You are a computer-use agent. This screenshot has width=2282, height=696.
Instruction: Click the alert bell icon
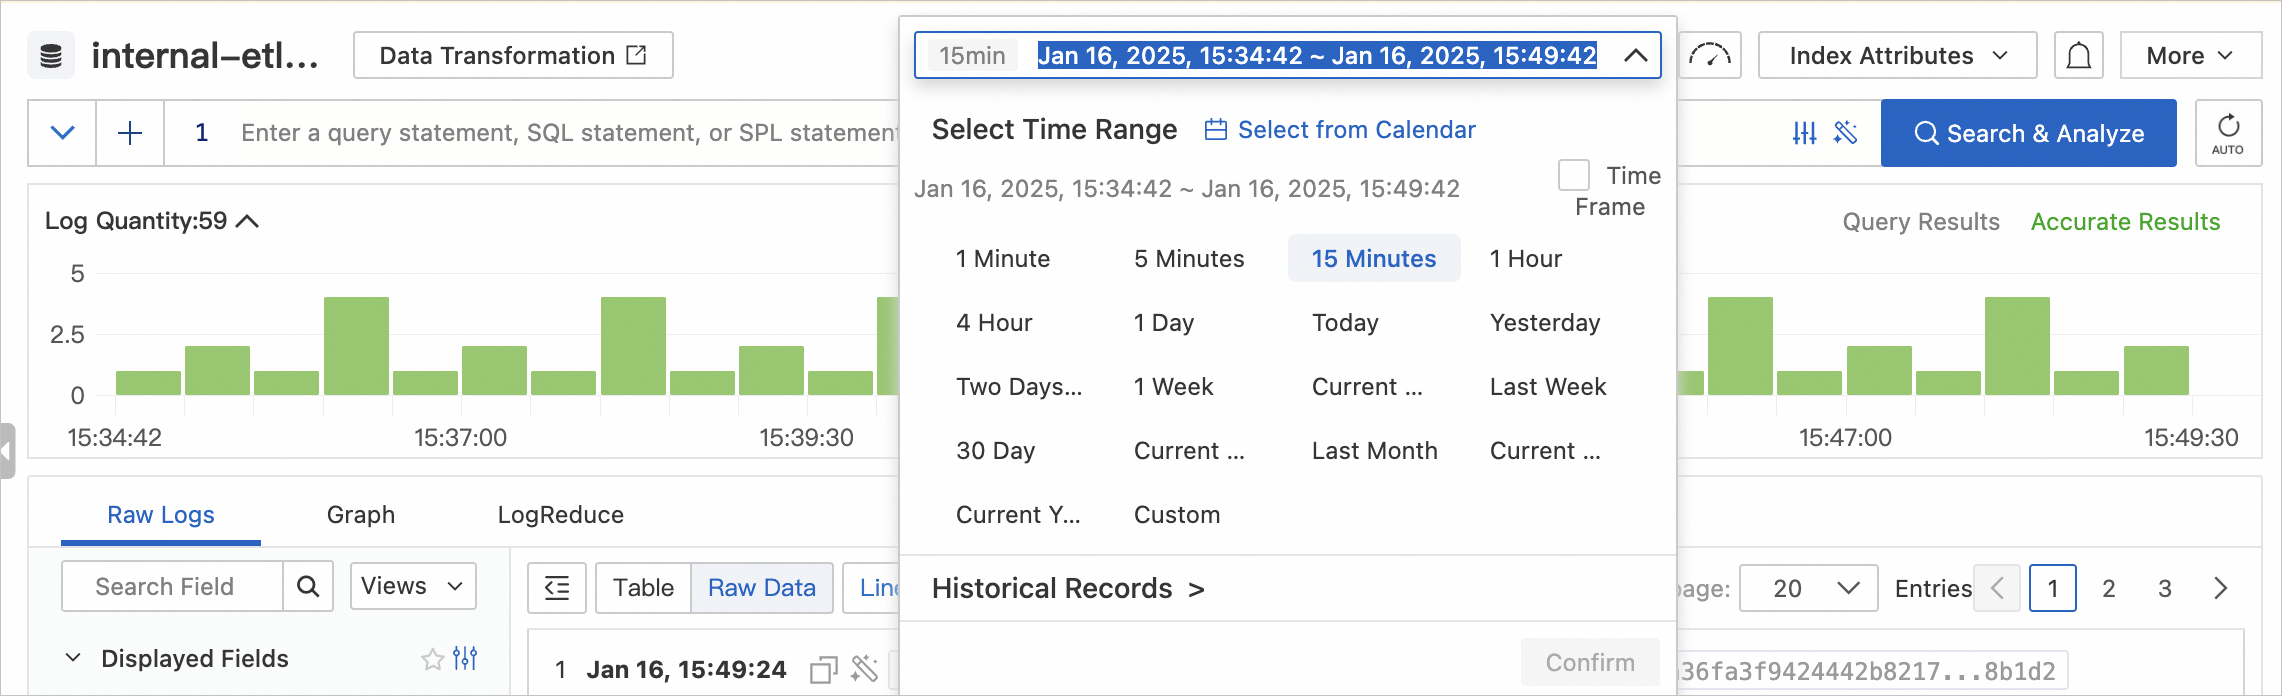pos(2078,56)
